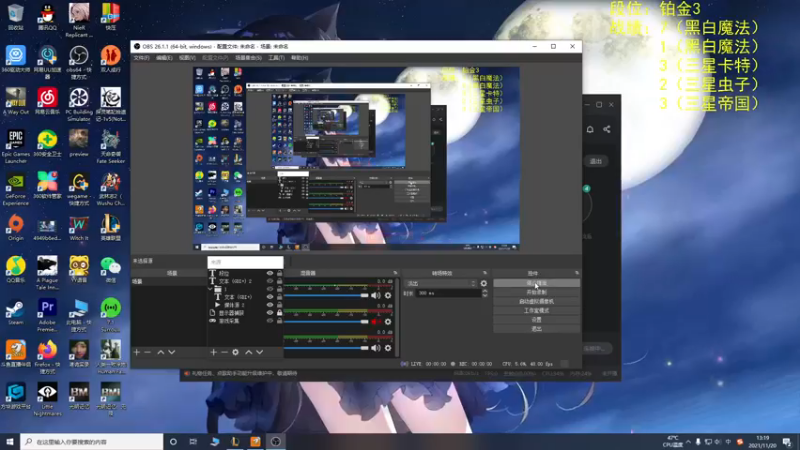This screenshot has height=450, width=800.
Task: Pop out the 转场特效 dock panel
Action: [485, 273]
